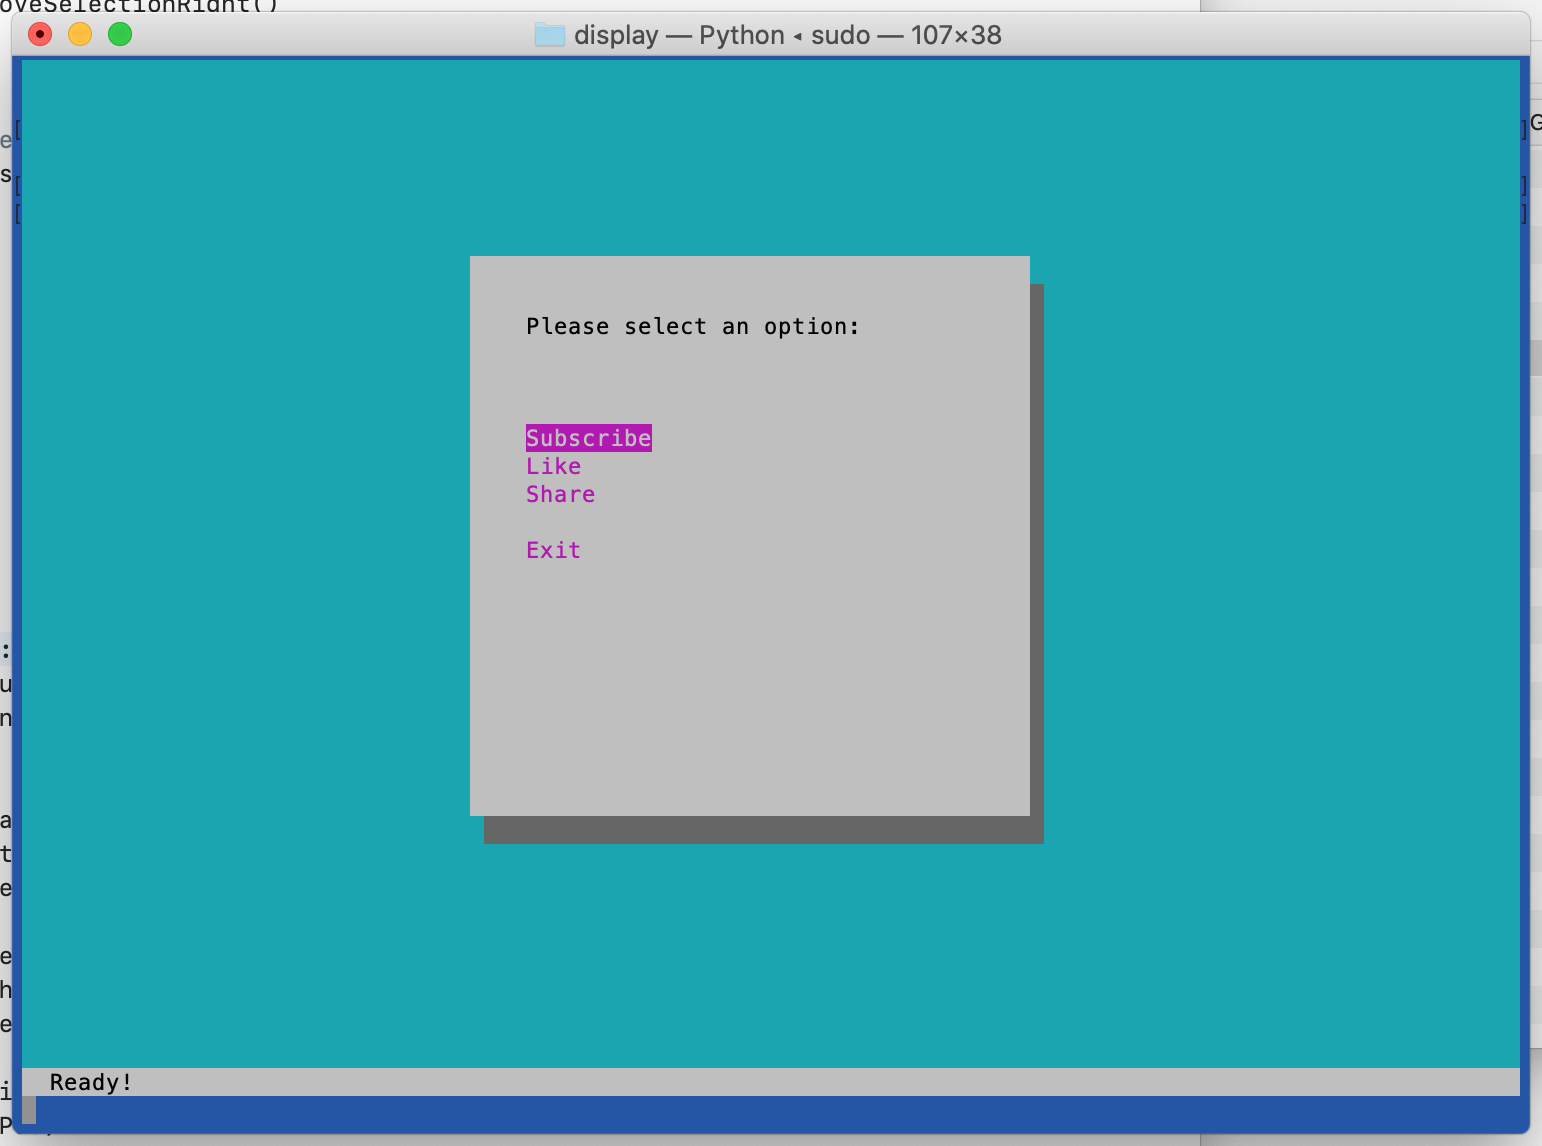This screenshot has width=1542, height=1146.
Task: Select the highlighted Subscribe option
Action: (x=588, y=438)
